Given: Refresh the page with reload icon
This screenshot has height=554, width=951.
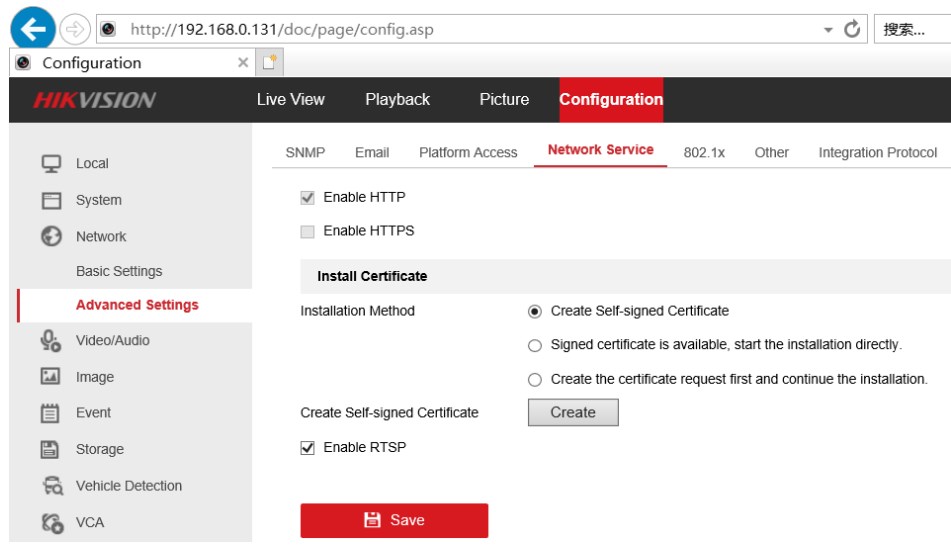Looking at the screenshot, I should [852, 29].
